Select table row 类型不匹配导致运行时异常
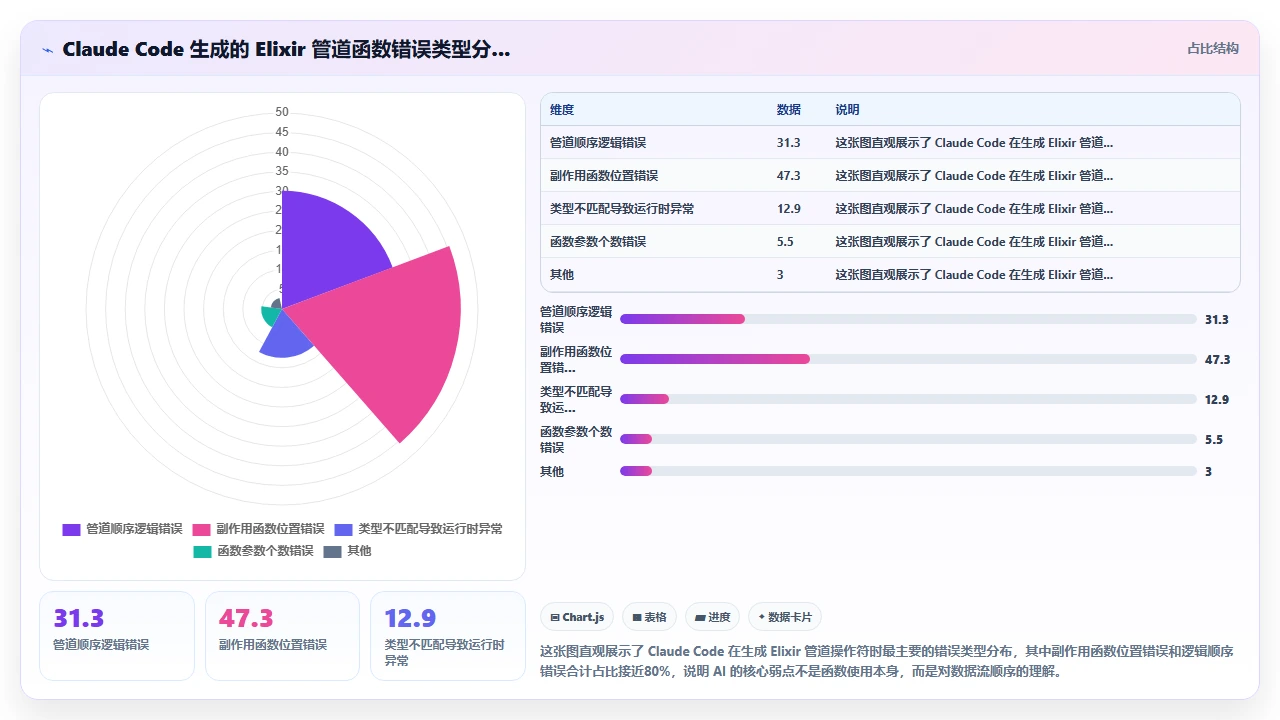 pyautogui.click(x=890, y=209)
